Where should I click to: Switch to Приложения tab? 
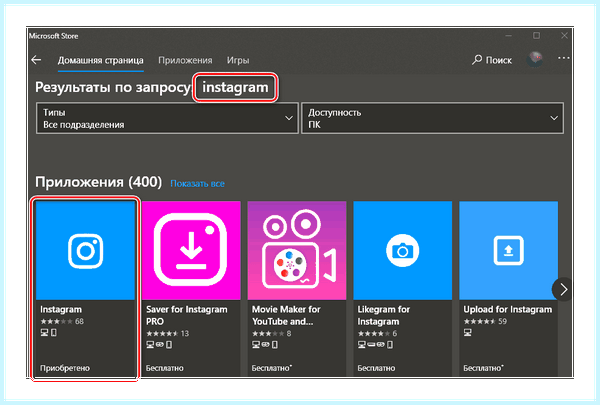[x=185, y=60]
